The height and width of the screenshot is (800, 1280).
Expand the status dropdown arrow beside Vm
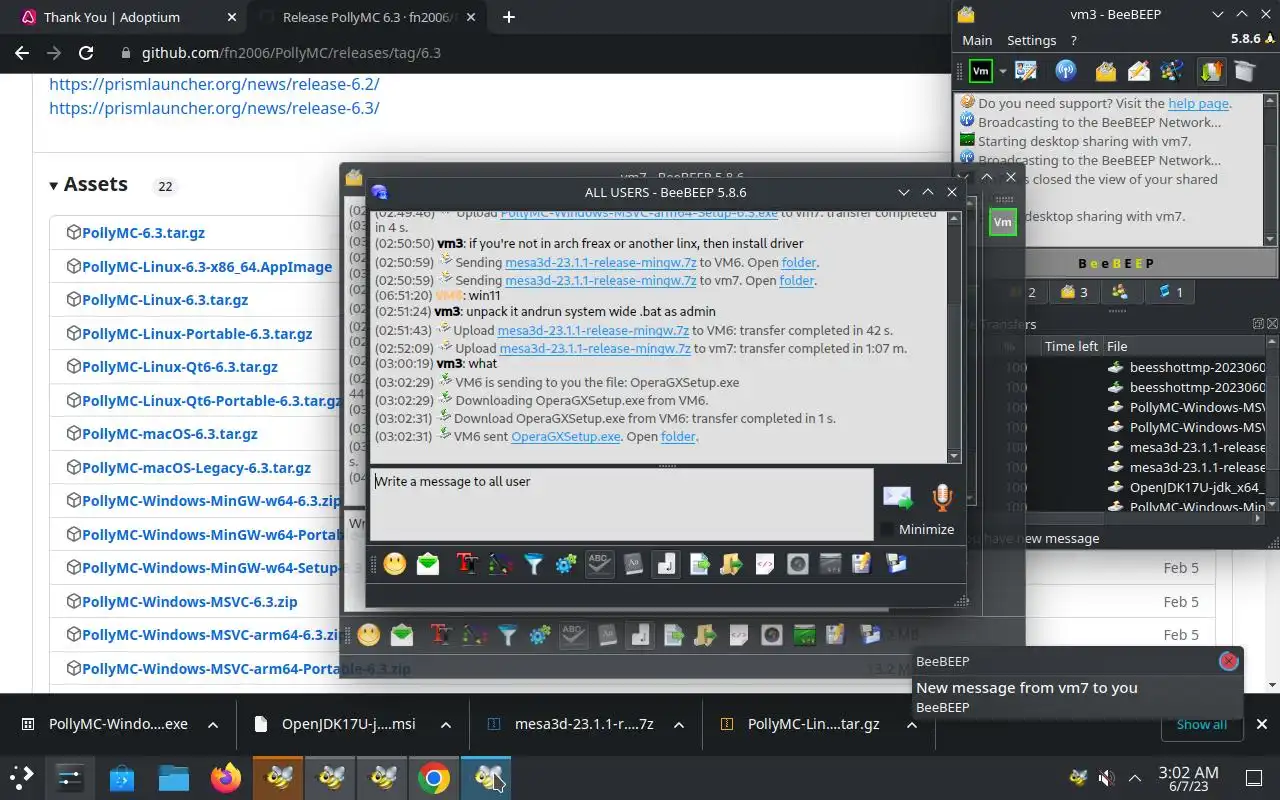coord(1002,71)
